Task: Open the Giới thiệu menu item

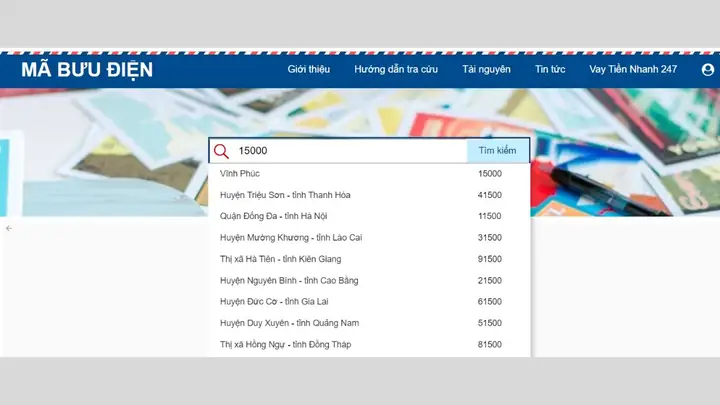Action: point(309,69)
